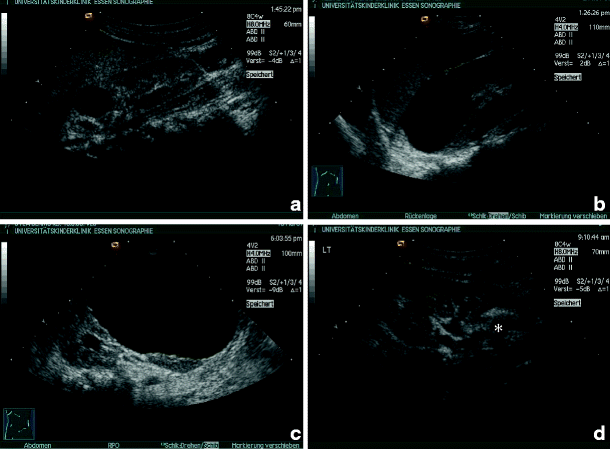Click the 99dB dynamic range value in panel a
Screen dimensions: 610x449
click(254, 53)
